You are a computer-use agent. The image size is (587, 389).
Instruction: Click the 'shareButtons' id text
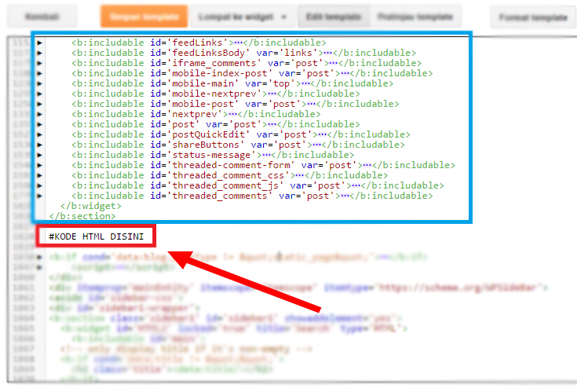pyautogui.click(x=206, y=145)
